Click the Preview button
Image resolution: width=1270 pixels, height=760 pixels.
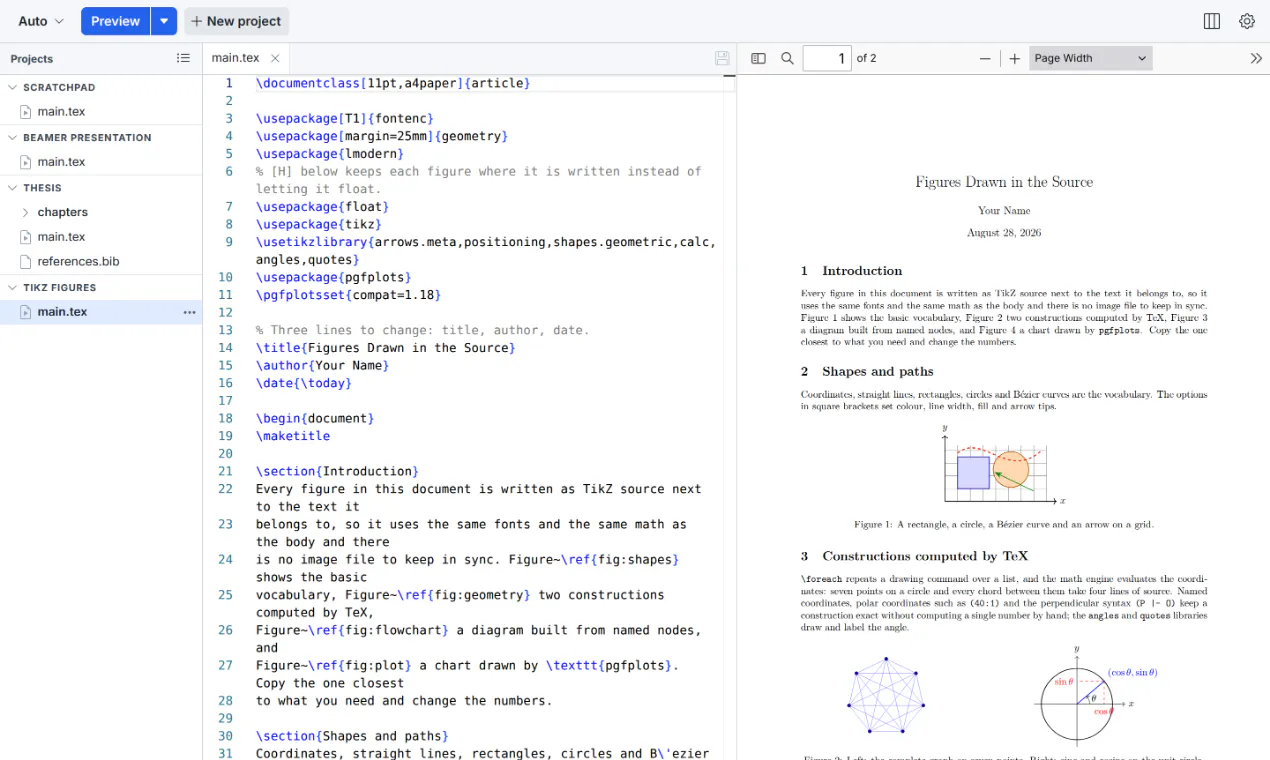[116, 21]
